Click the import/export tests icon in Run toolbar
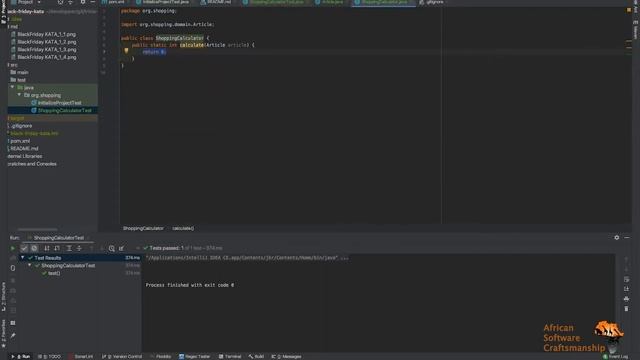The height and width of the screenshot is (360, 640). (121, 248)
